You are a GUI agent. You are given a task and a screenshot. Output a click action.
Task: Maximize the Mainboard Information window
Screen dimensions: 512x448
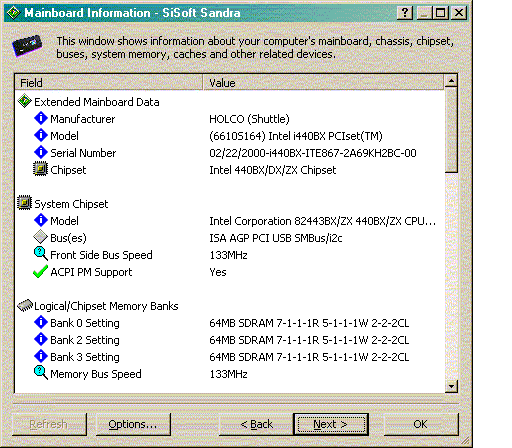(440, 13)
